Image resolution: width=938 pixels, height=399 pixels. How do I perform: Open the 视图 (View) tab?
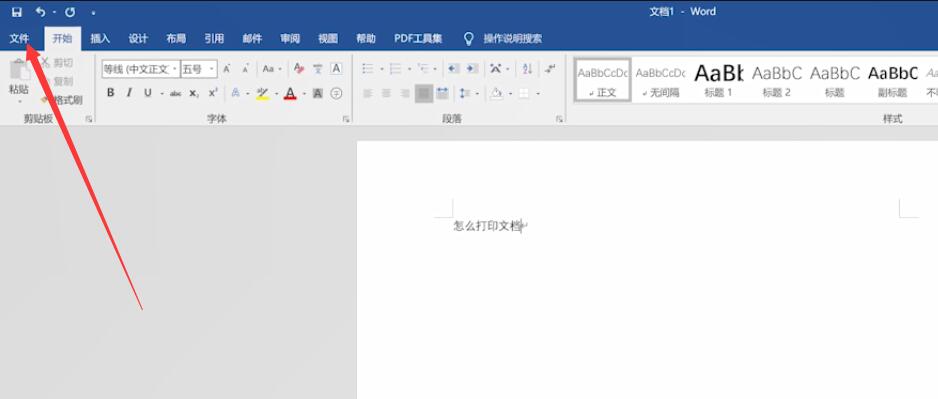tap(328, 39)
